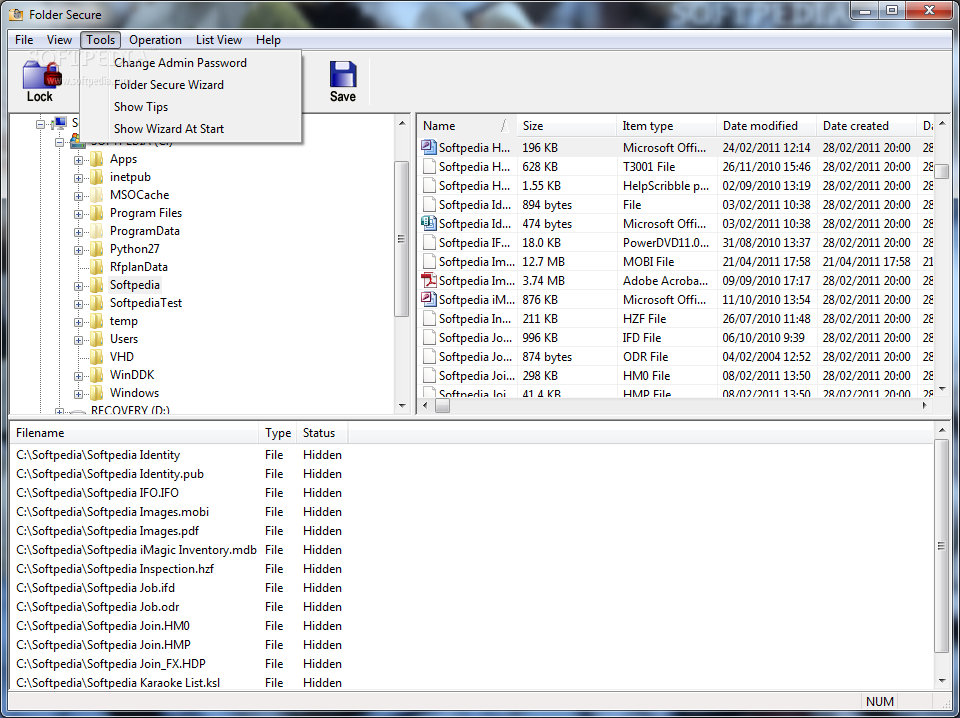Expand the inetpub folder node

pos(78,178)
